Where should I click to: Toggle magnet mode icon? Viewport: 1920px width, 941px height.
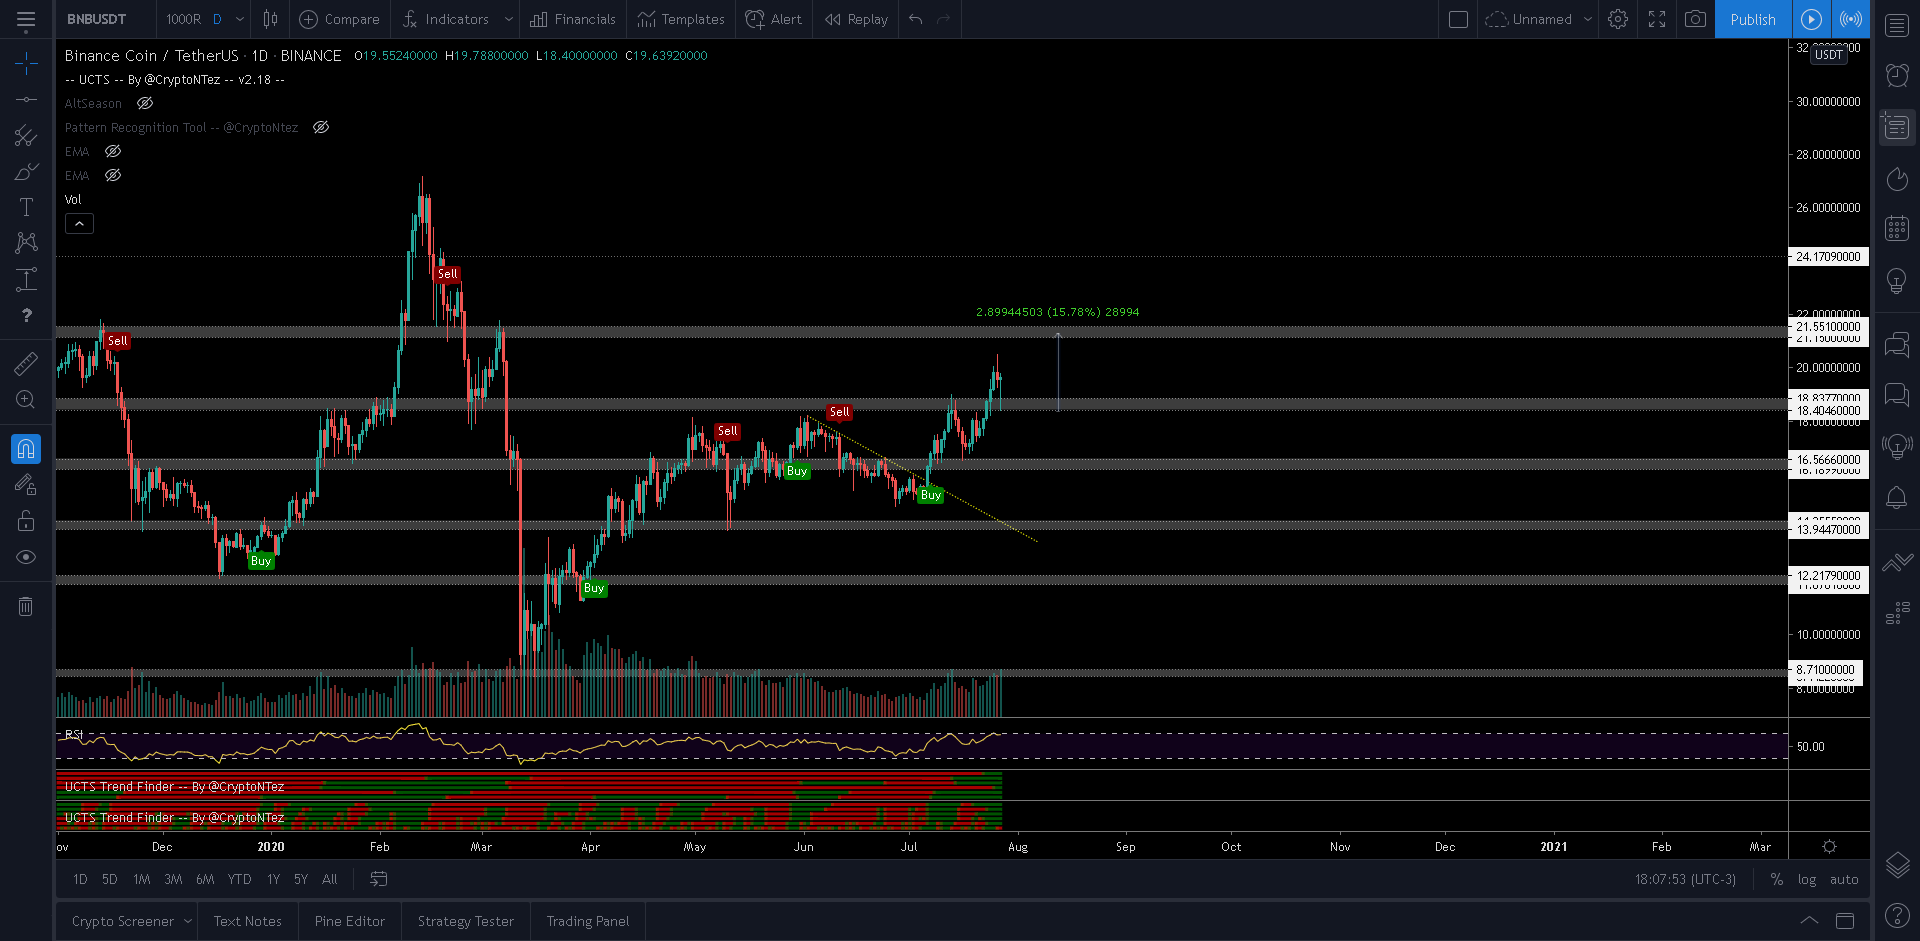coord(26,449)
